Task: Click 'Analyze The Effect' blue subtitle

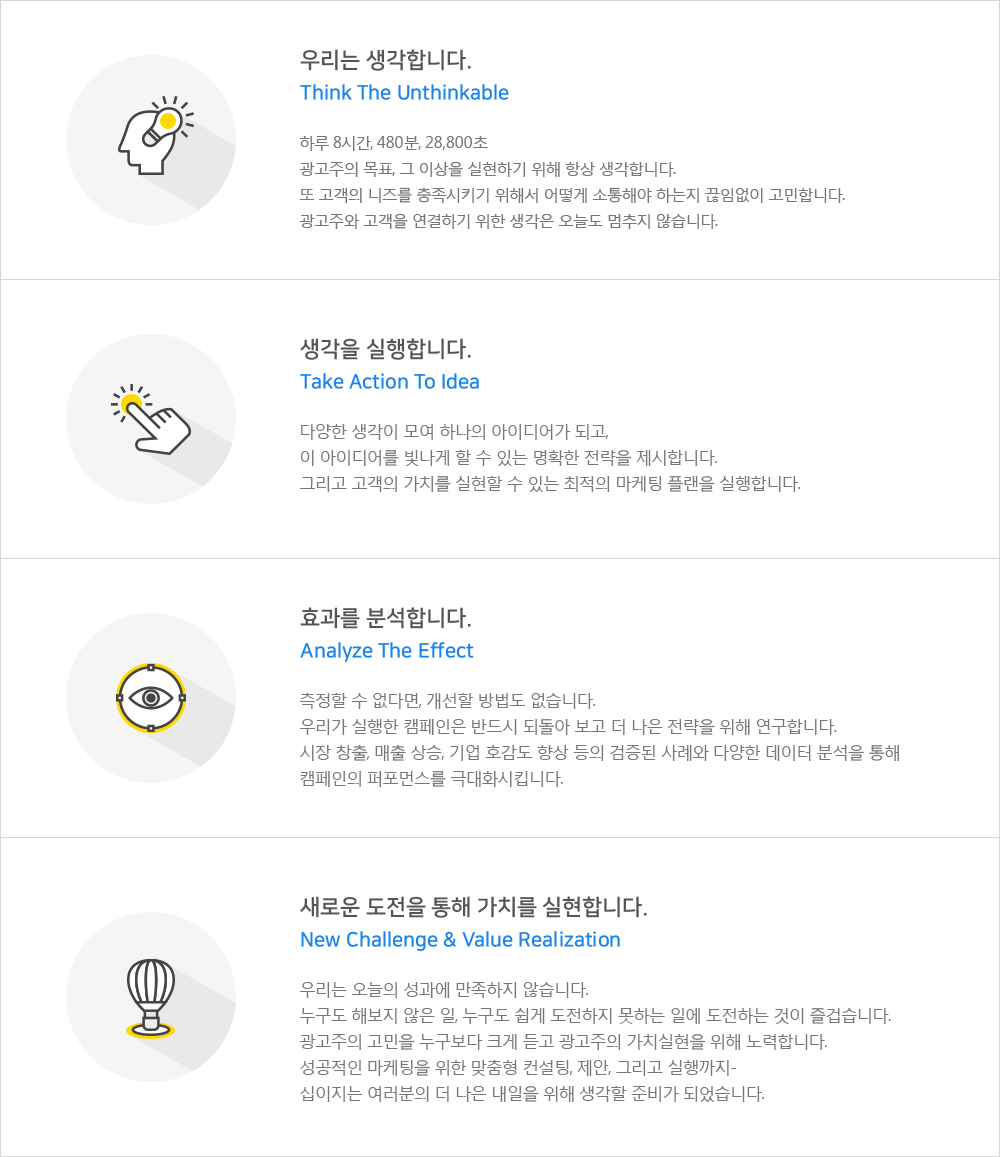Action: pyautogui.click(x=387, y=651)
